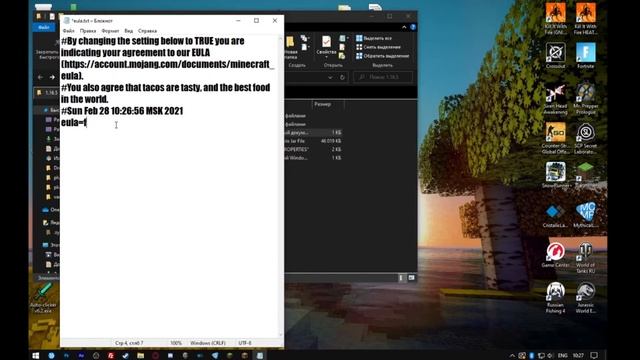
Task: Open Kill It With Fire HEAT shortcut
Action: (586, 19)
